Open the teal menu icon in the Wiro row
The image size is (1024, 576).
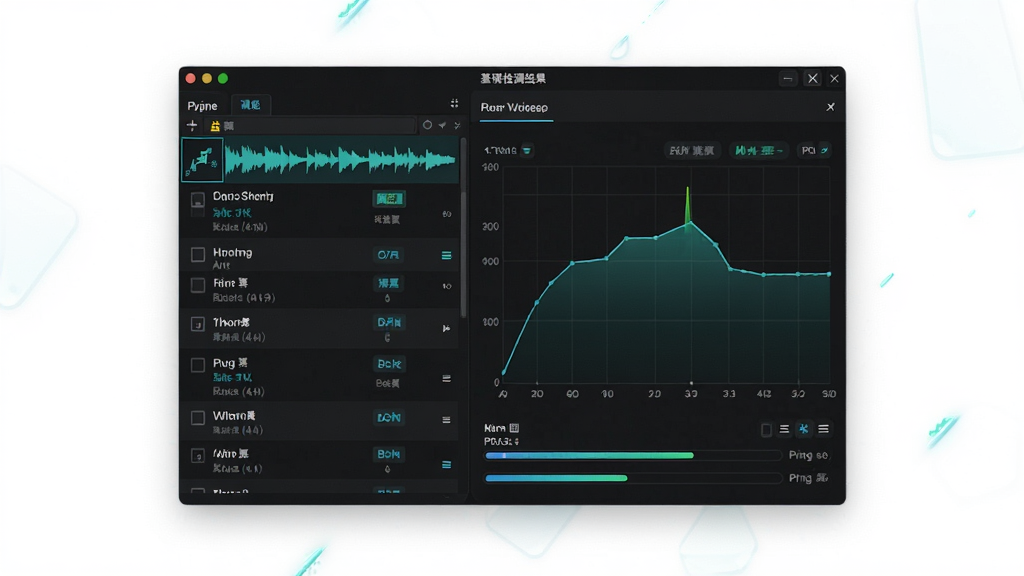(447, 464)
